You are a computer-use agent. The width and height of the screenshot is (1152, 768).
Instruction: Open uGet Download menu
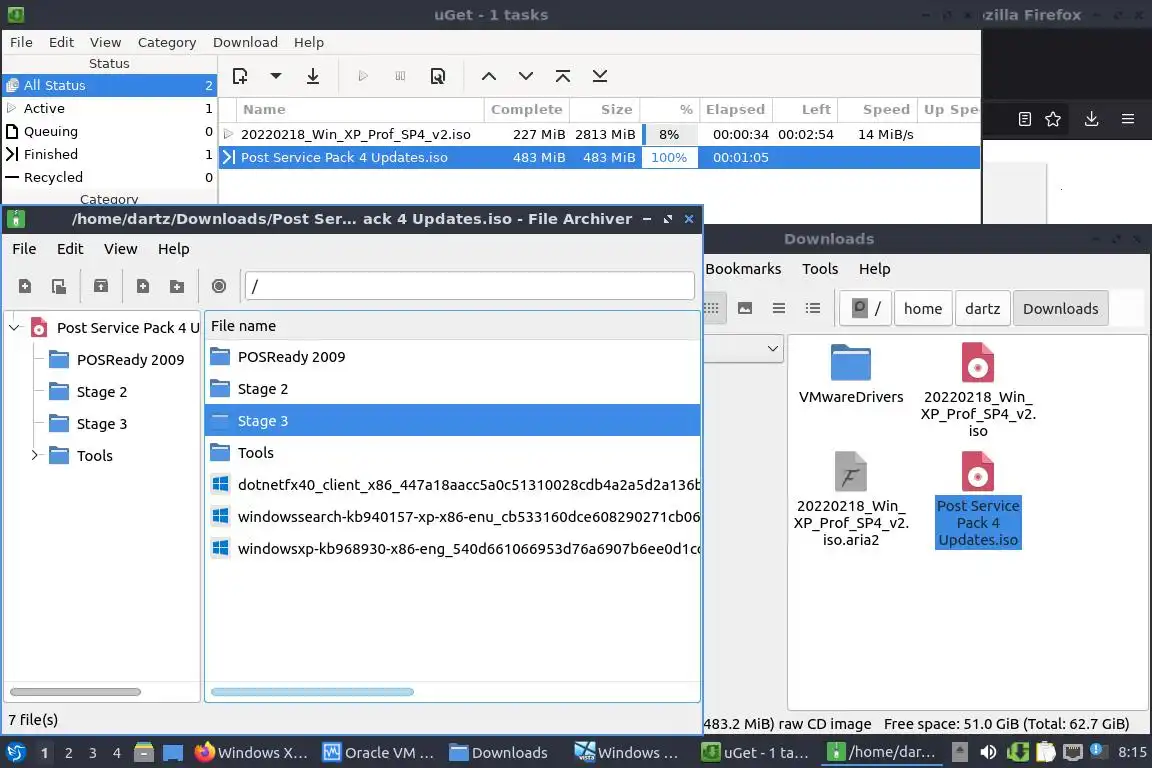245,43
